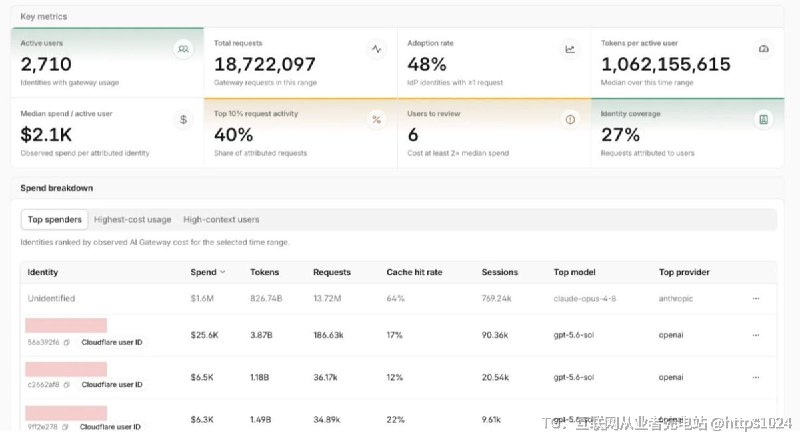Click the 20.54k sessions cell
Viewport: 800px width, 435px height.
pos(495,378)
